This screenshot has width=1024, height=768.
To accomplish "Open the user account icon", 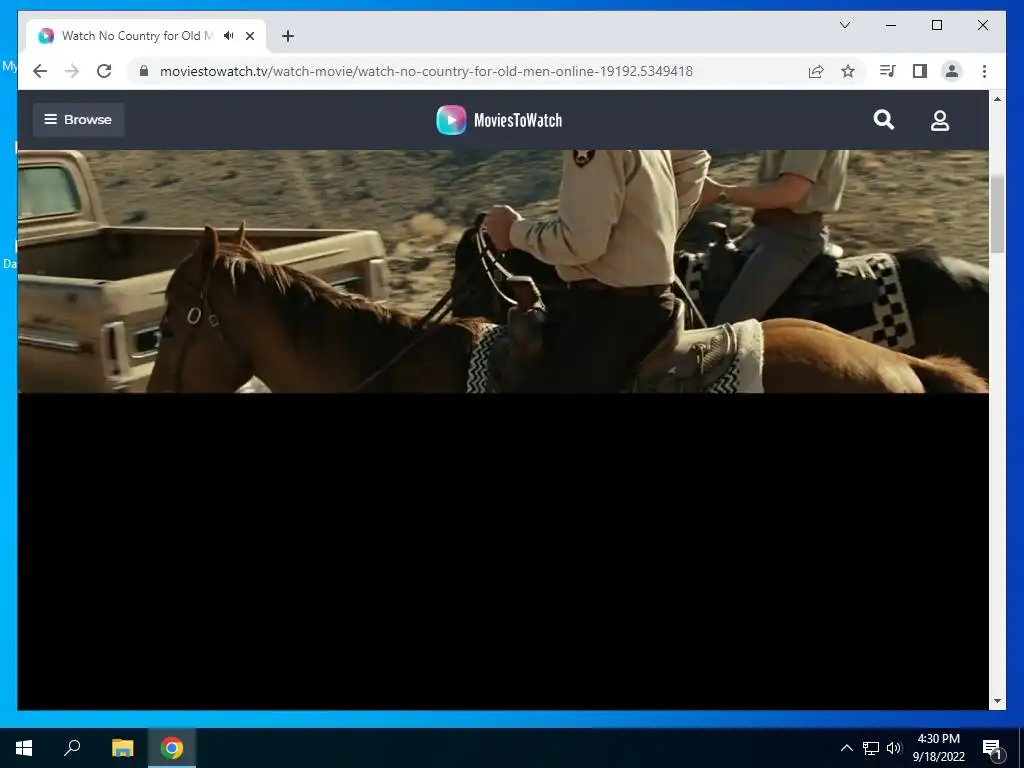I will tap(940, 120).
